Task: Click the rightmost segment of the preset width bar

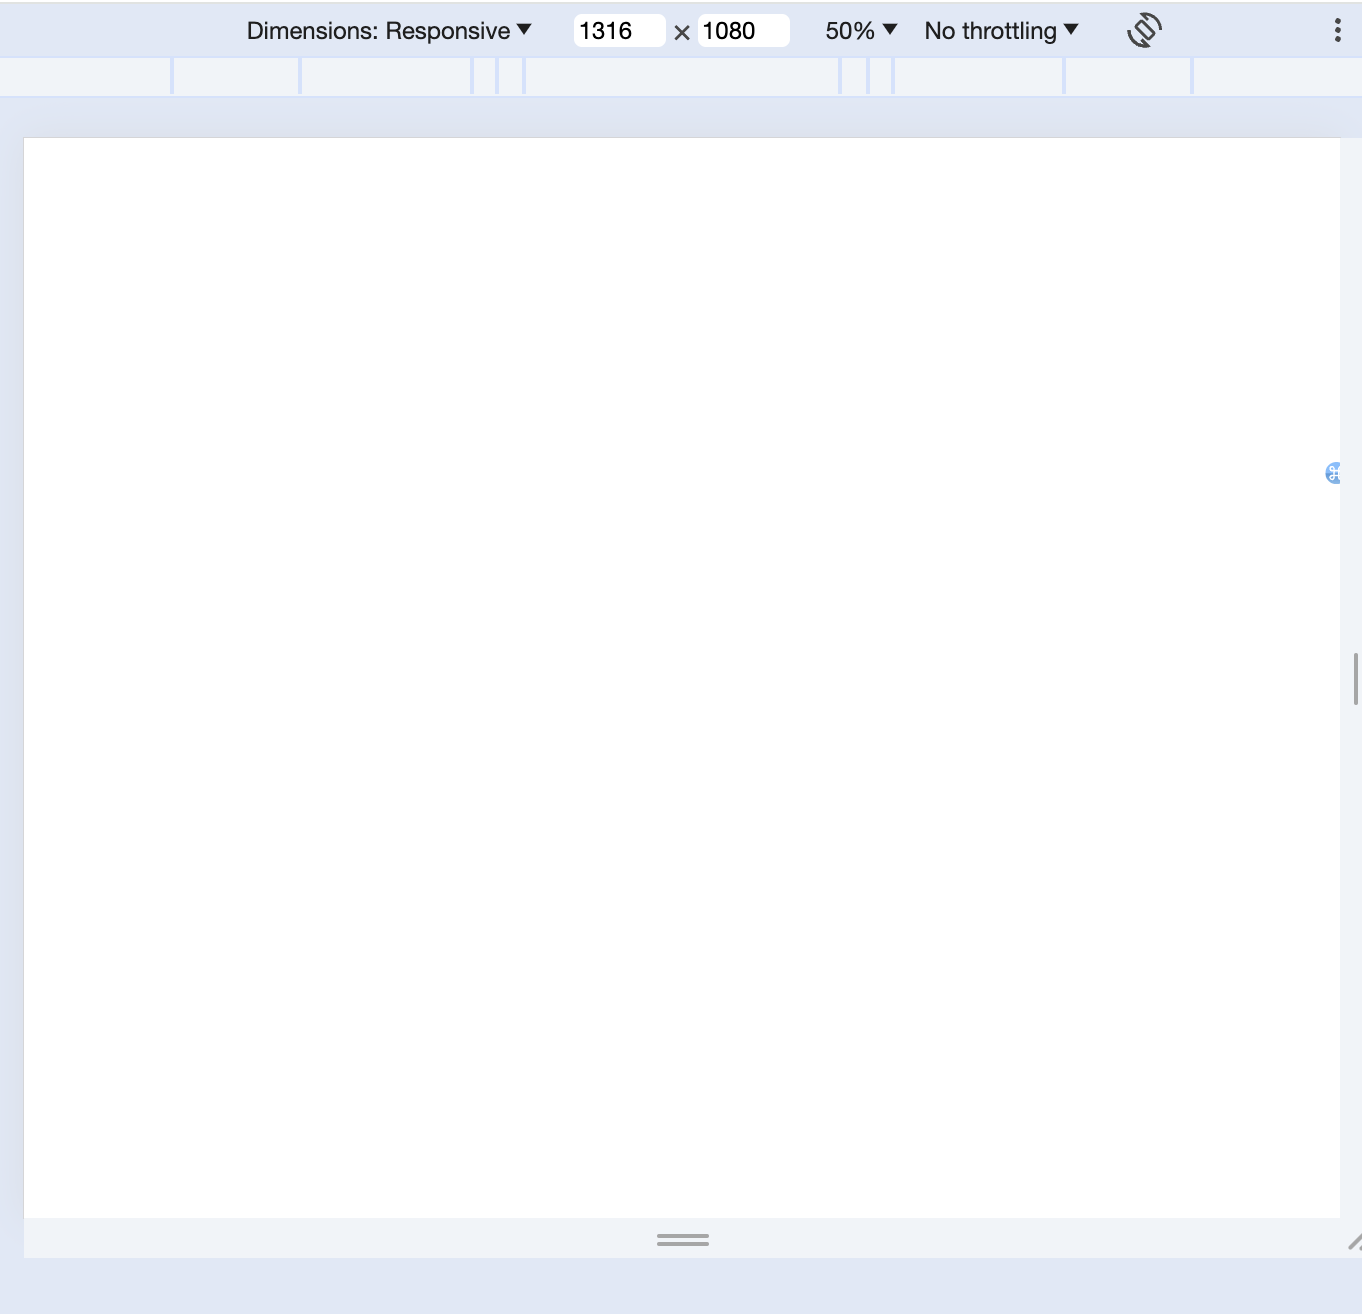Action: (x=1277, y=76)
